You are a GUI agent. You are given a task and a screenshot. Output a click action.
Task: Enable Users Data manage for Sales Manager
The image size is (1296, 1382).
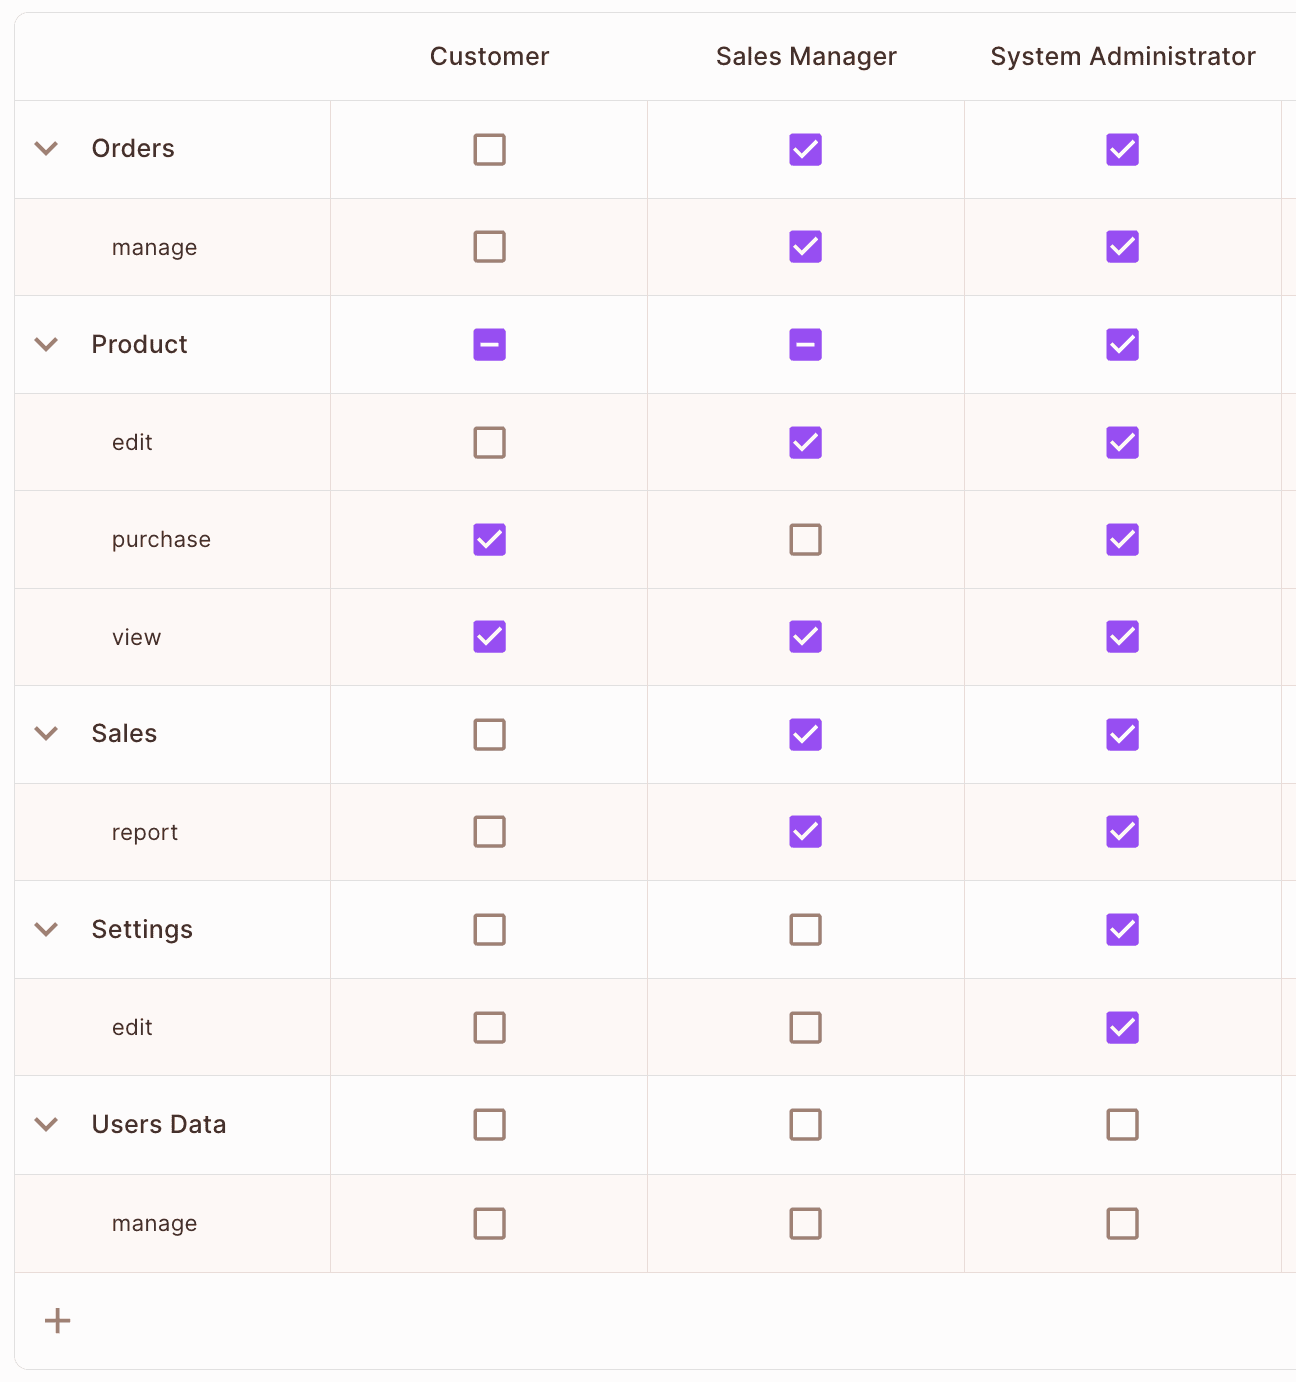click(x=805, y=1224)
